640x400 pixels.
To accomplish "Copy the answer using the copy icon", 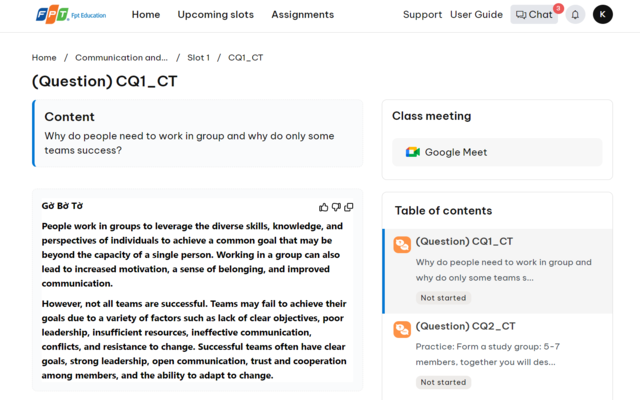I will (349, 207).
